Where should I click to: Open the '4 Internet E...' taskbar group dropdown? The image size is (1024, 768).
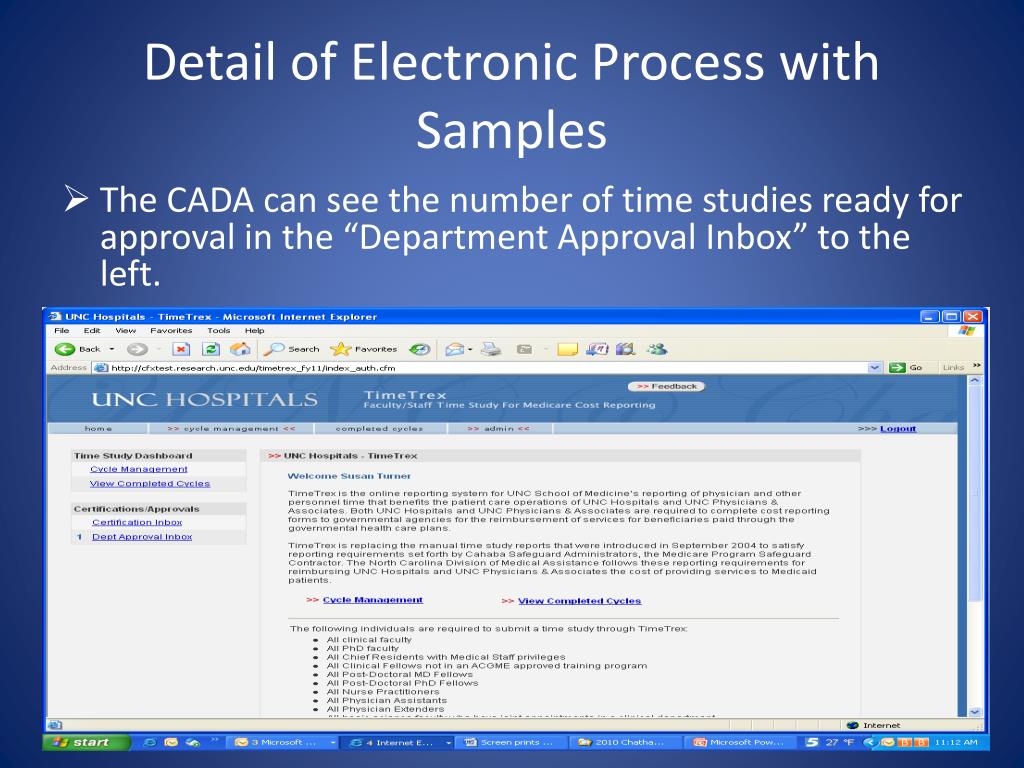(x=449, y=743)
